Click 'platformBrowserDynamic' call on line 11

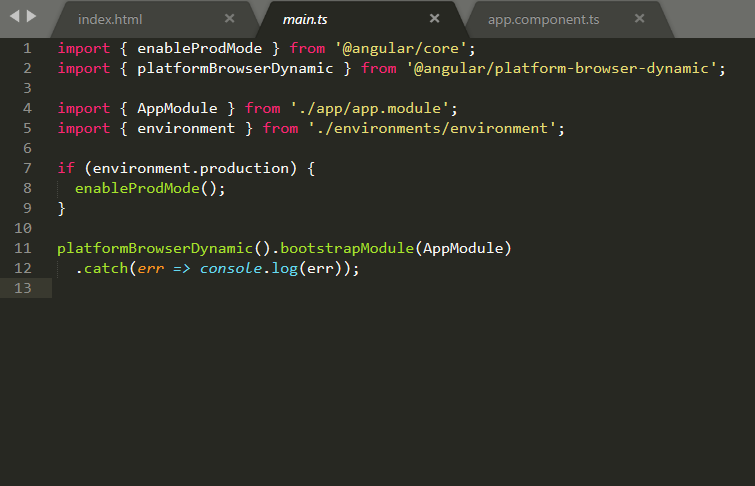(155, 248)
